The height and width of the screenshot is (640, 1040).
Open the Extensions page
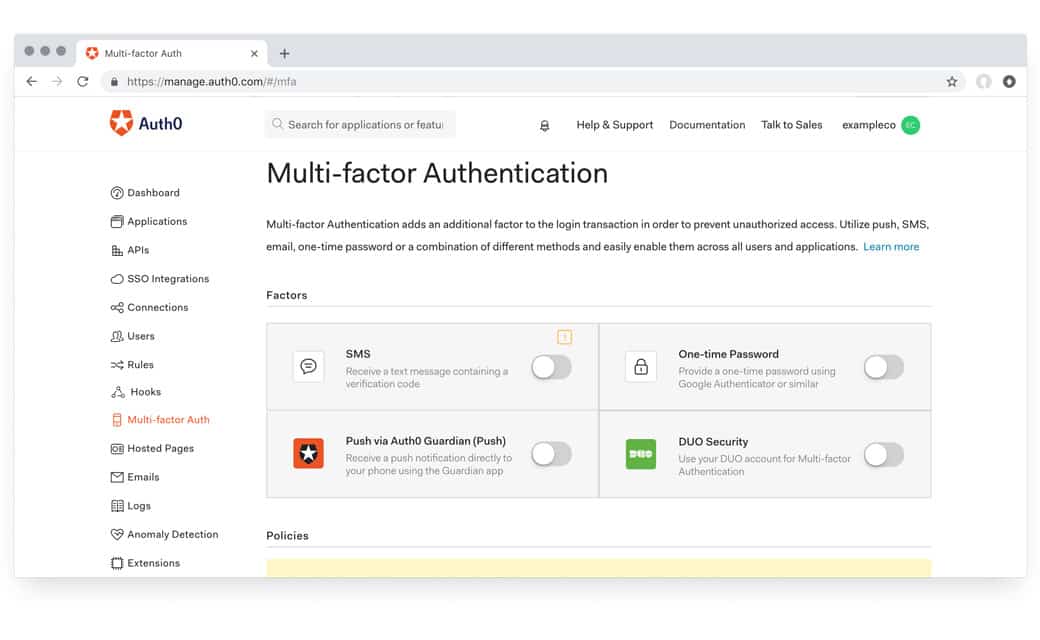[153, 562]
